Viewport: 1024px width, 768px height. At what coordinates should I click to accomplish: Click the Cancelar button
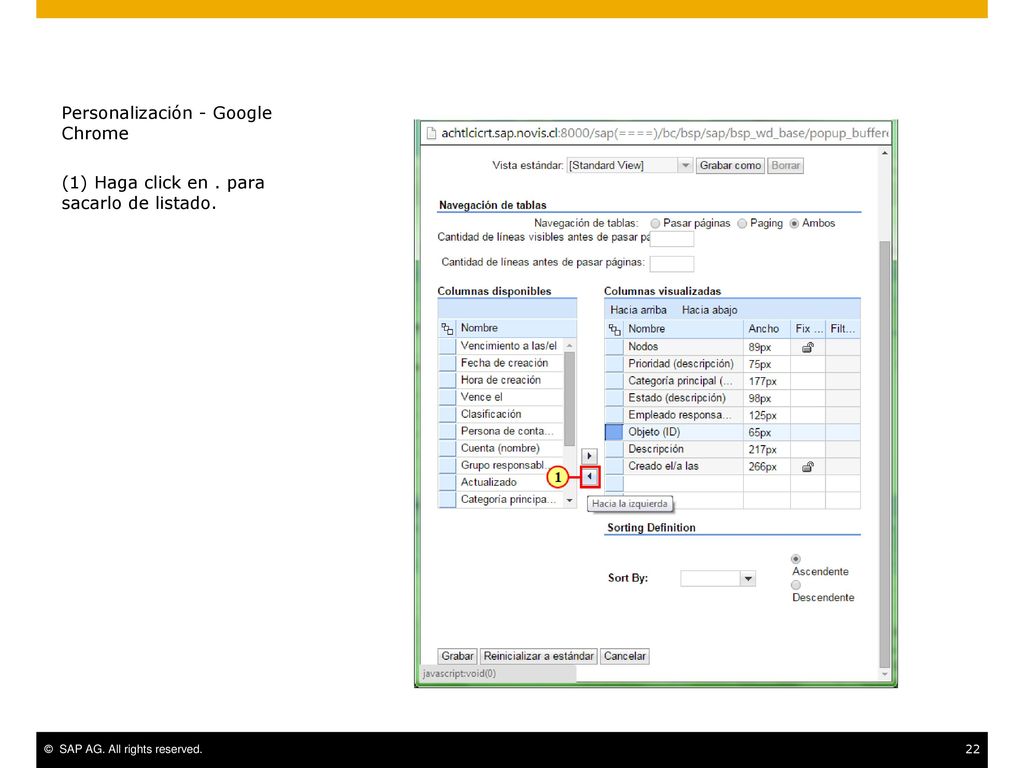point(624,656)
